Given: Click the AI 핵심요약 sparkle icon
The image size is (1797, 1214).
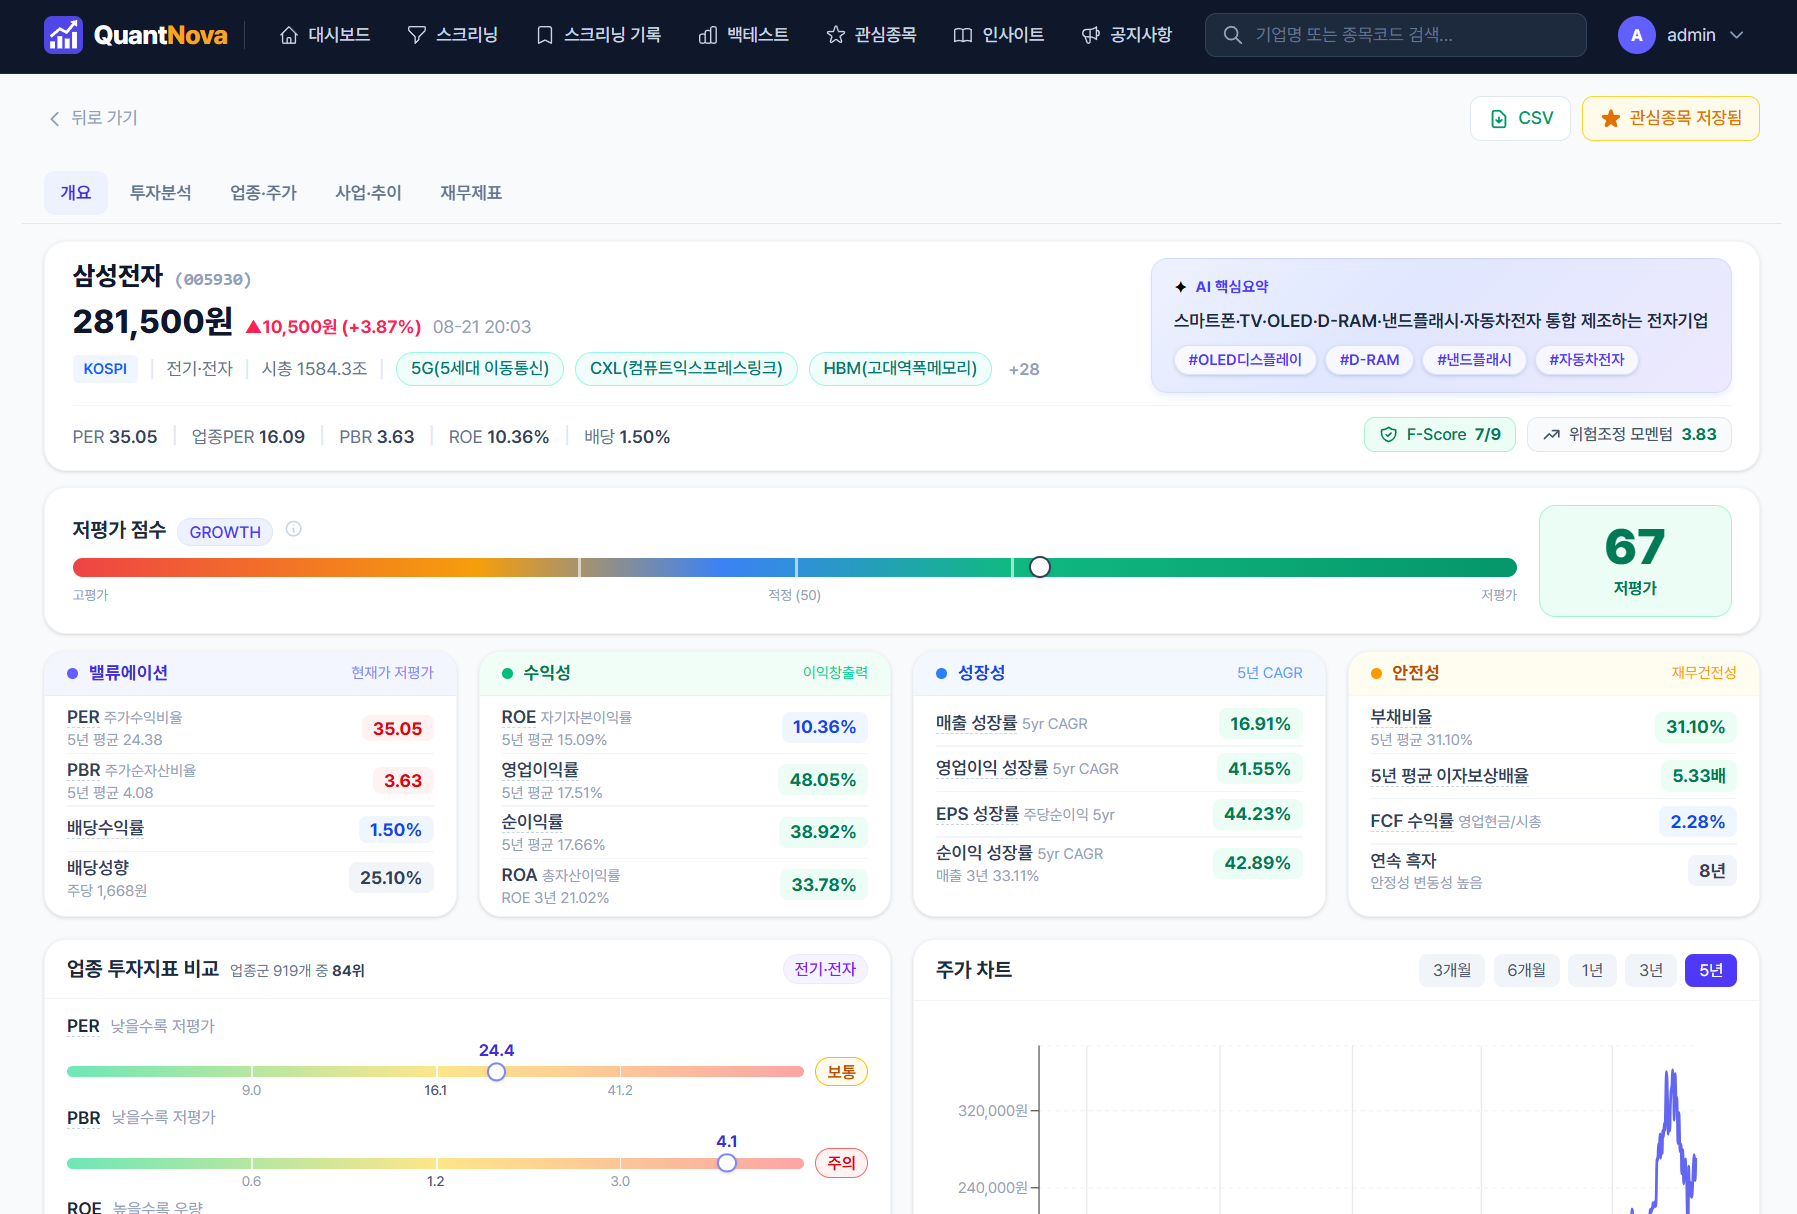Looking at the screenshot, I should tap(1181, 287).
